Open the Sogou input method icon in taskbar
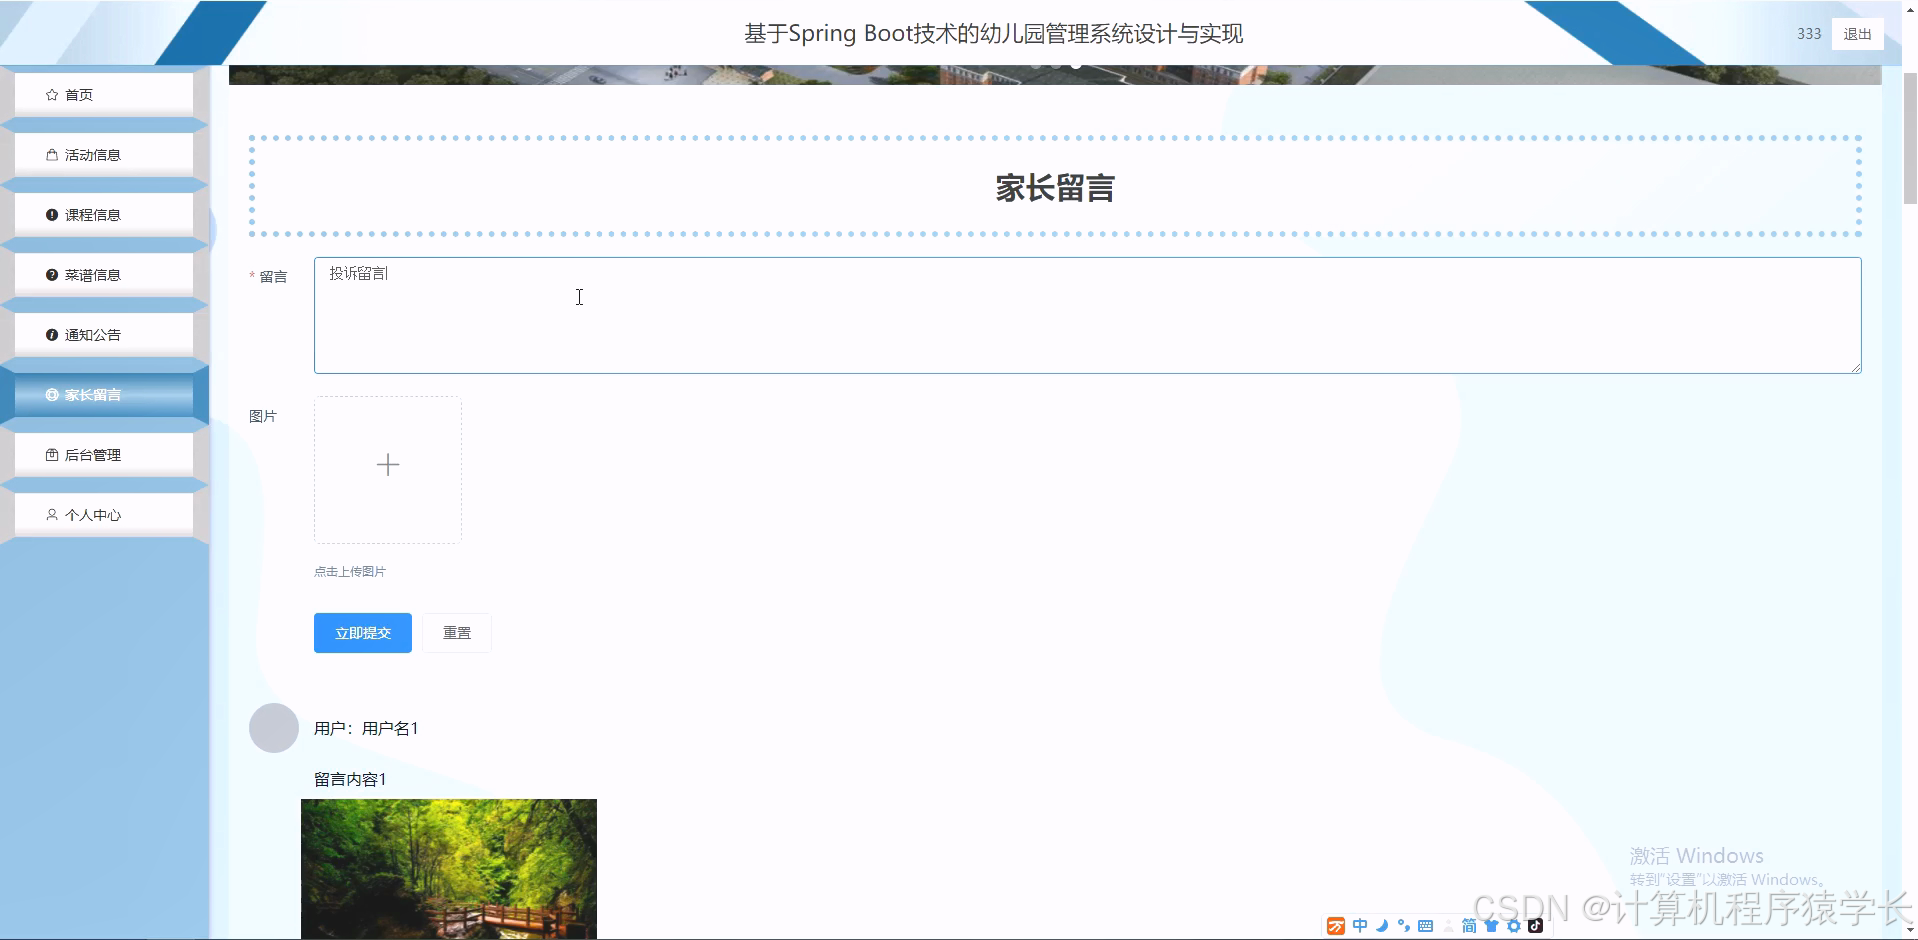This screenshot has height=940, width=1918. tap(1336, 926)
